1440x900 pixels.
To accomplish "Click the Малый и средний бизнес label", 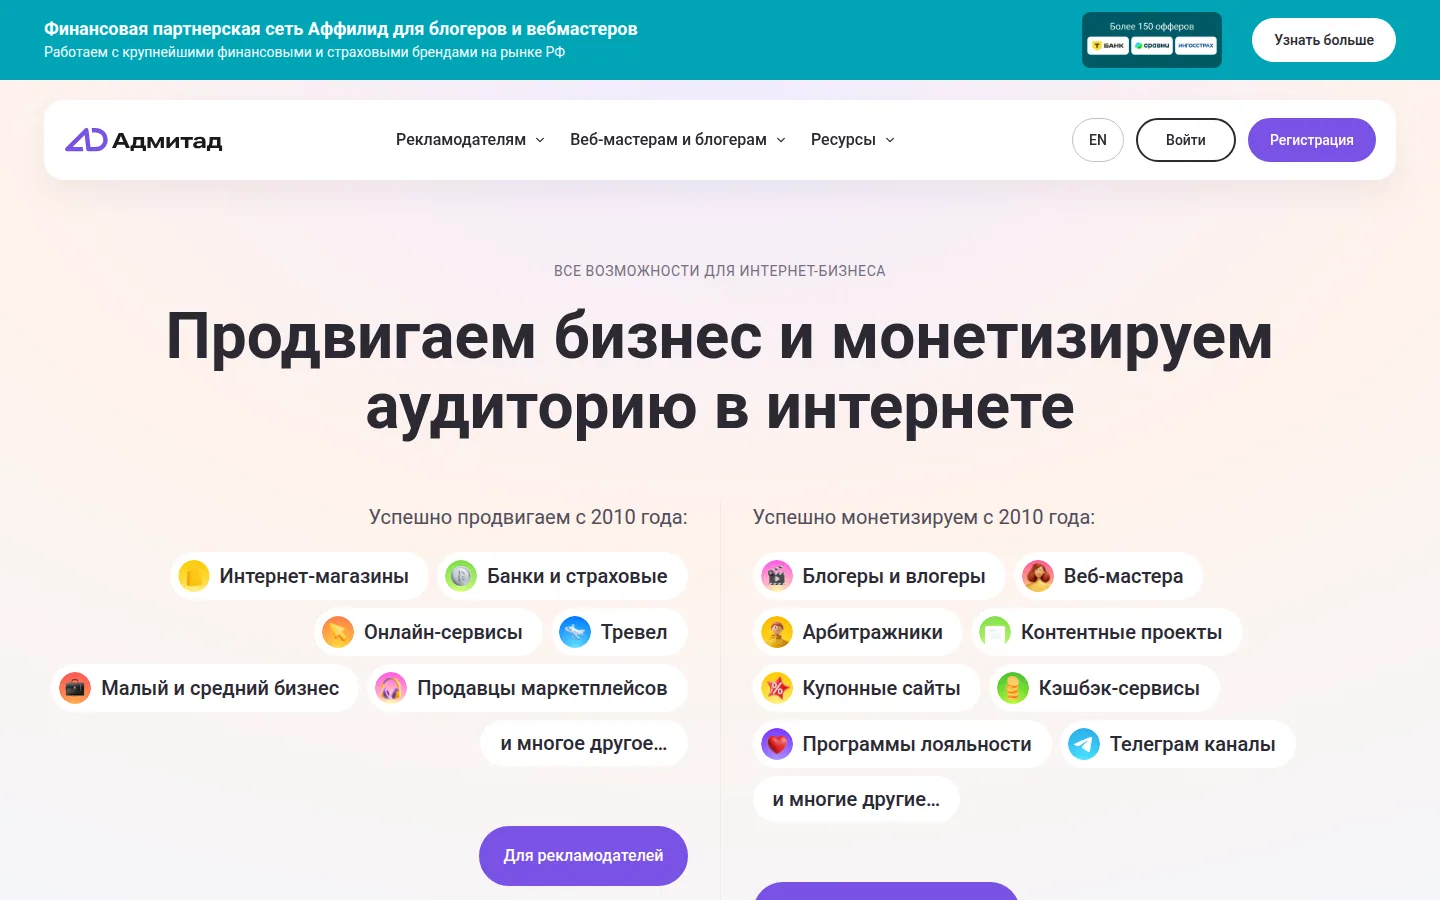I will [220, 688].
